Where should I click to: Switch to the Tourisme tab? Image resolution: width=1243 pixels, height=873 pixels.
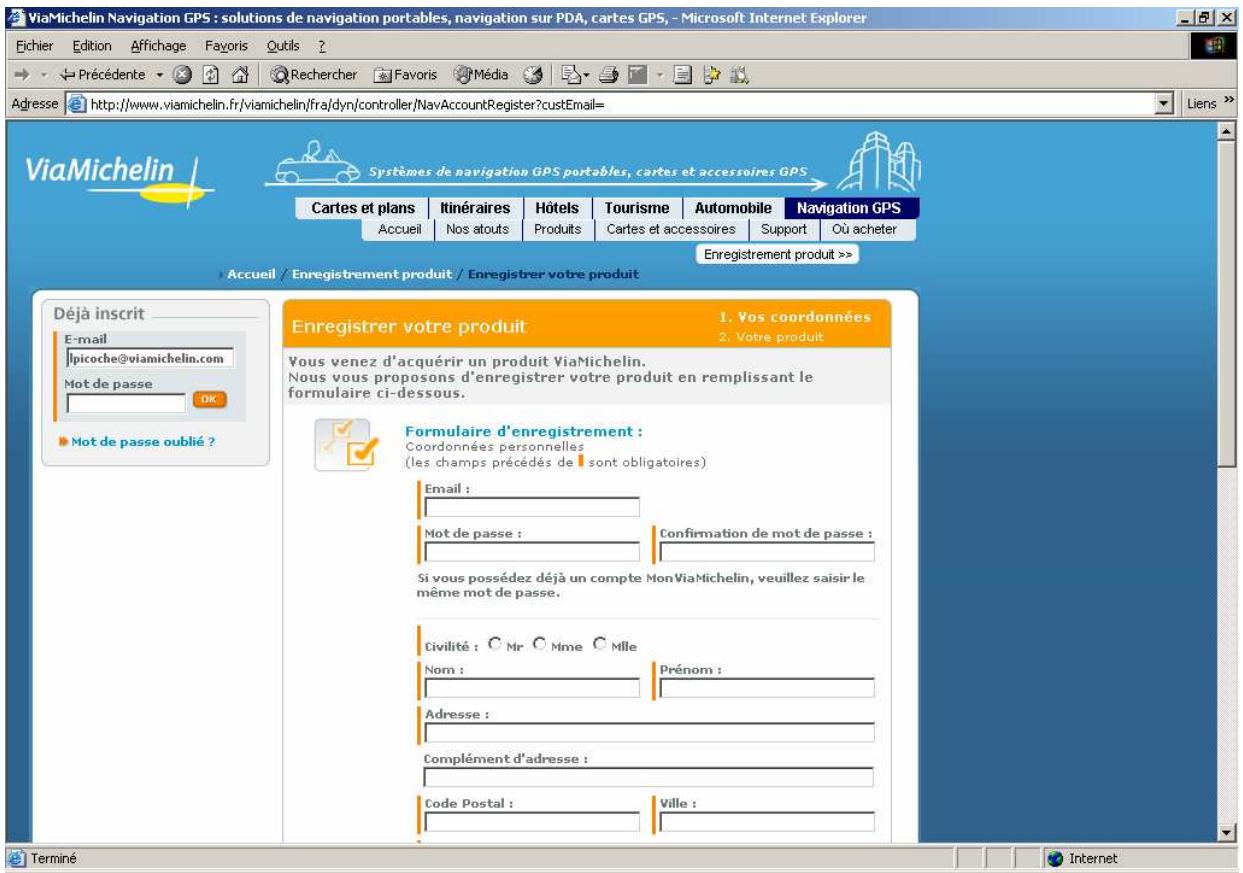[637, 208]
